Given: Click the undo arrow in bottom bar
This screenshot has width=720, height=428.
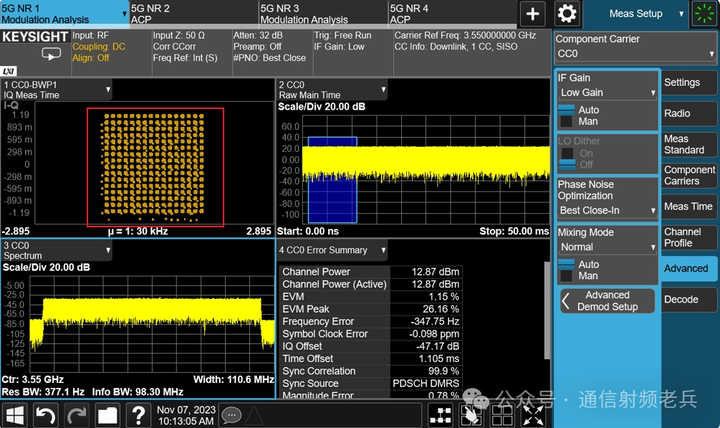Looking at the screenshot, I should point(46,414).
